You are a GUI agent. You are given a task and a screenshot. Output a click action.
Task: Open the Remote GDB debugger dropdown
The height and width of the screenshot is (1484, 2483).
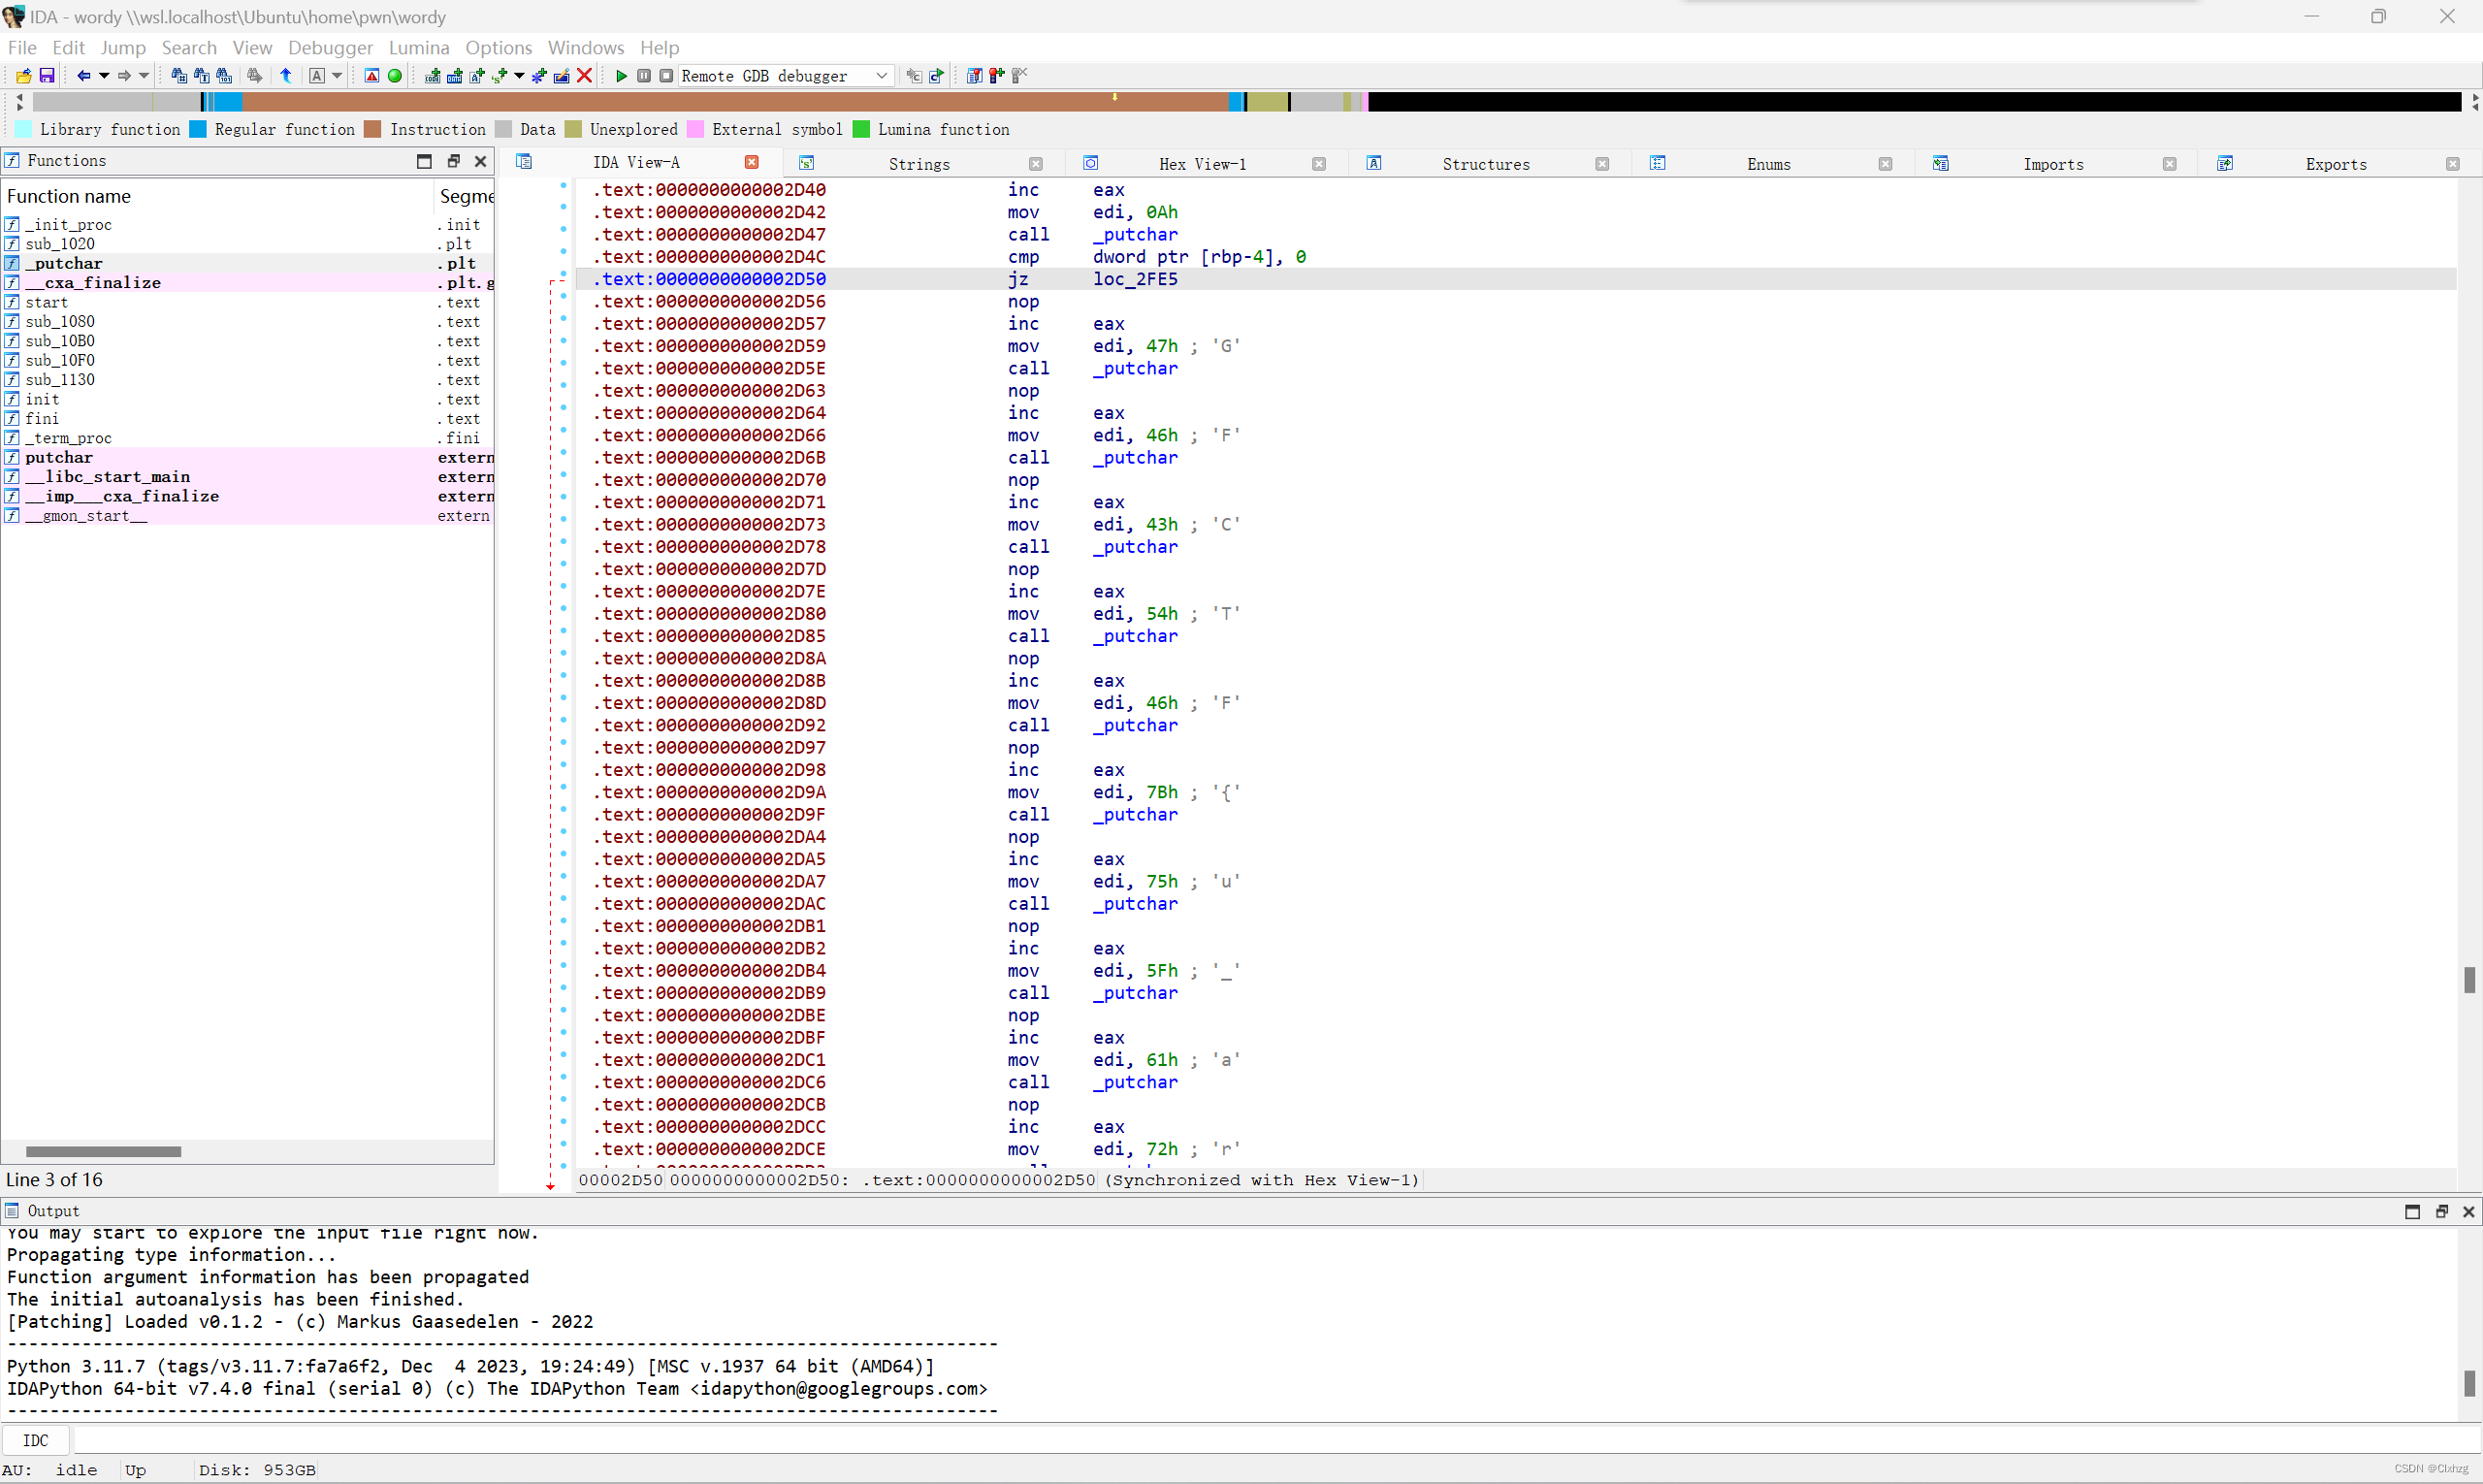click(881, 75)
